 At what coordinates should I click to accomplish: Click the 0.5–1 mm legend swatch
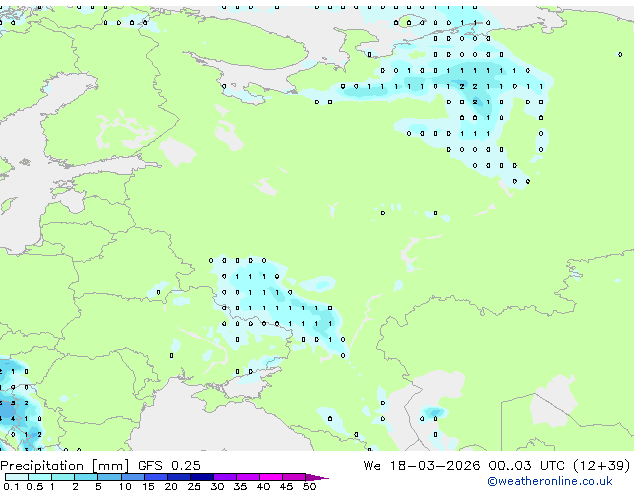(40, 477)
